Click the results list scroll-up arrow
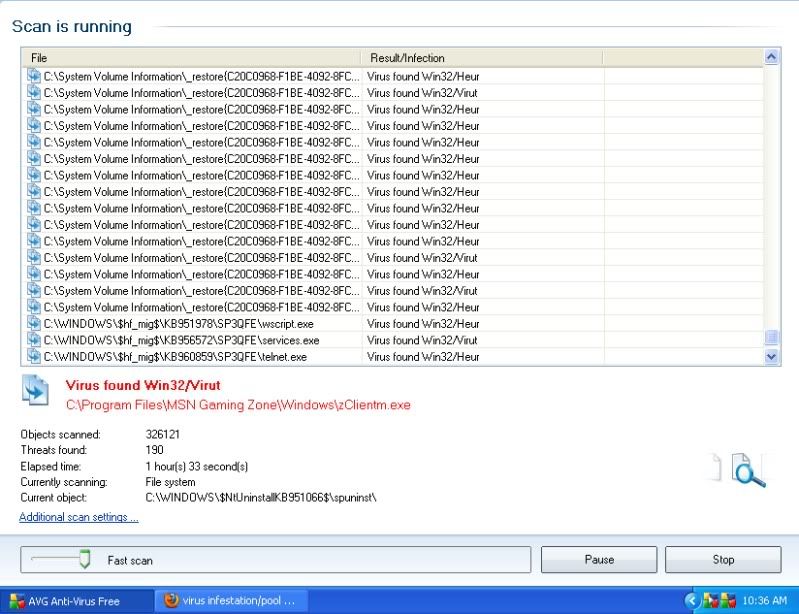The image size is (799, 614). click(771, 57)
